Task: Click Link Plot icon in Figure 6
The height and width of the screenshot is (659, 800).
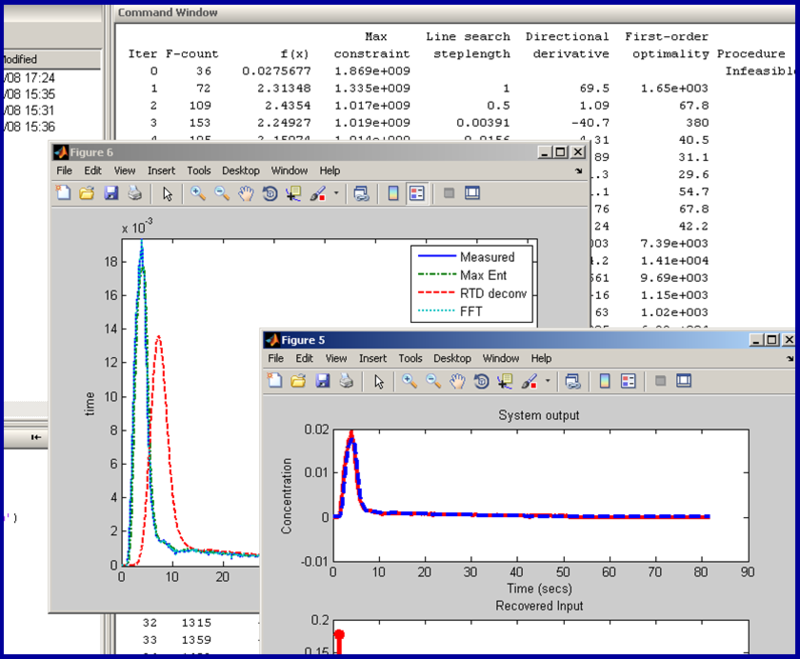Action: tap(361, 193)
